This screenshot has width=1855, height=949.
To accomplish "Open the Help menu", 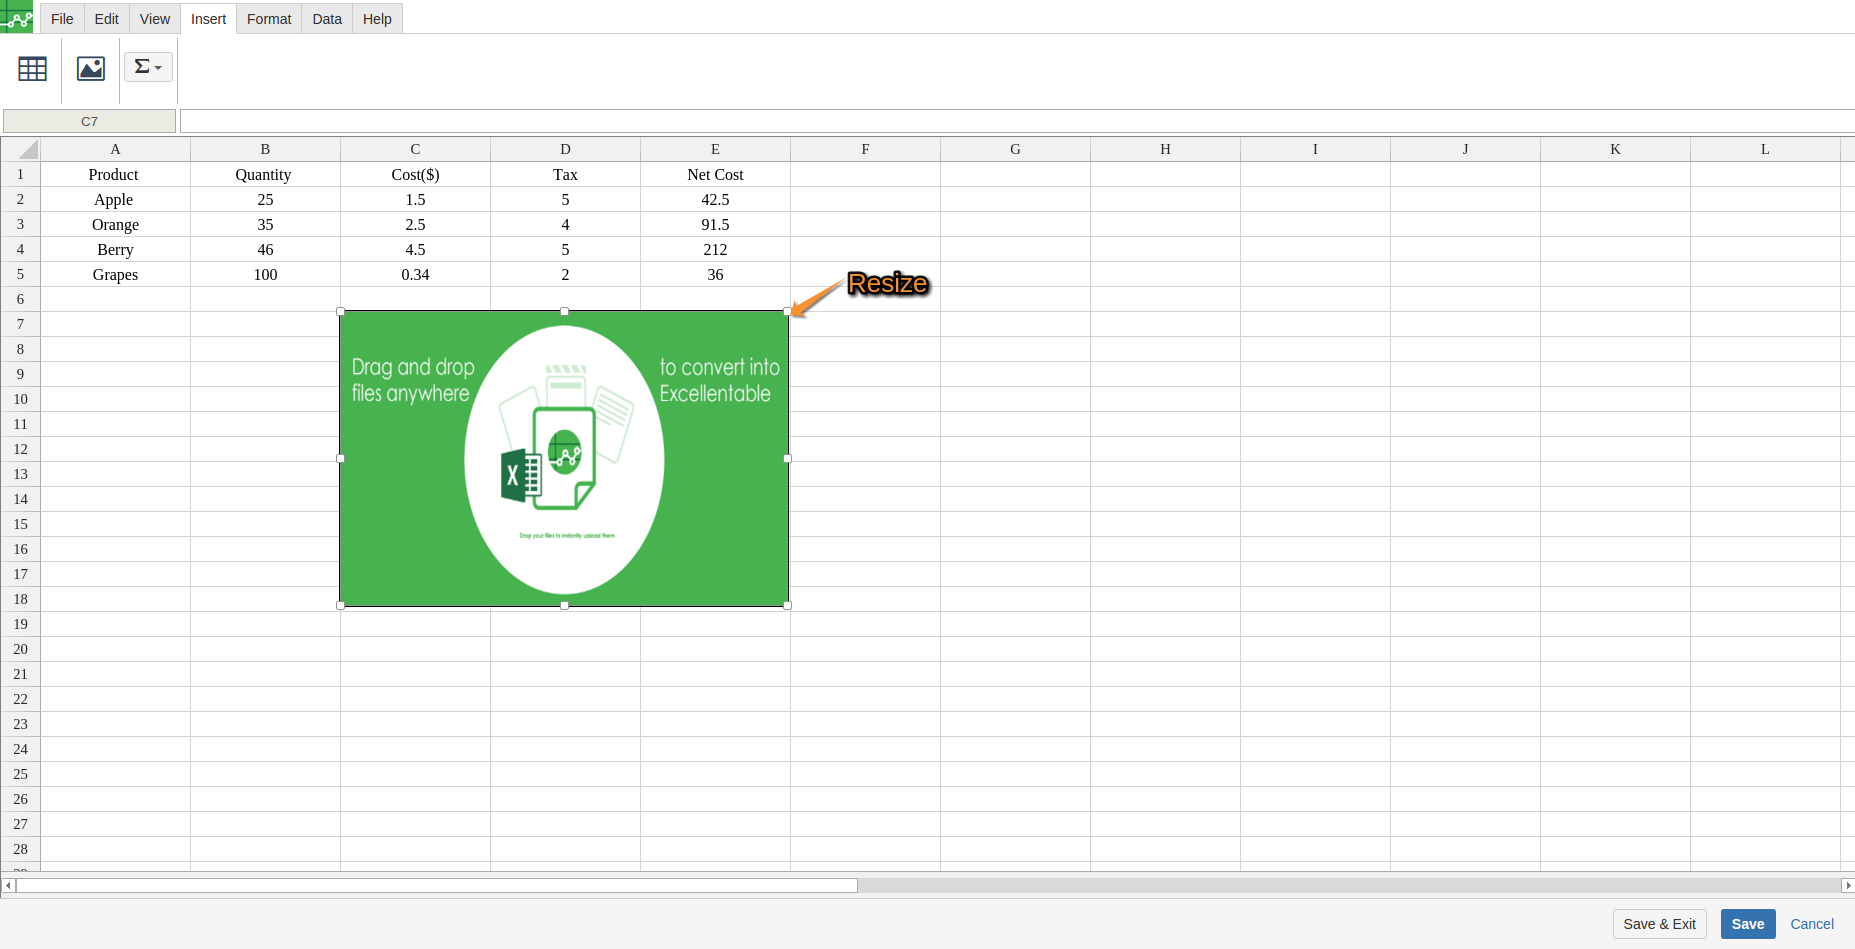I will (x=377, y=19).
